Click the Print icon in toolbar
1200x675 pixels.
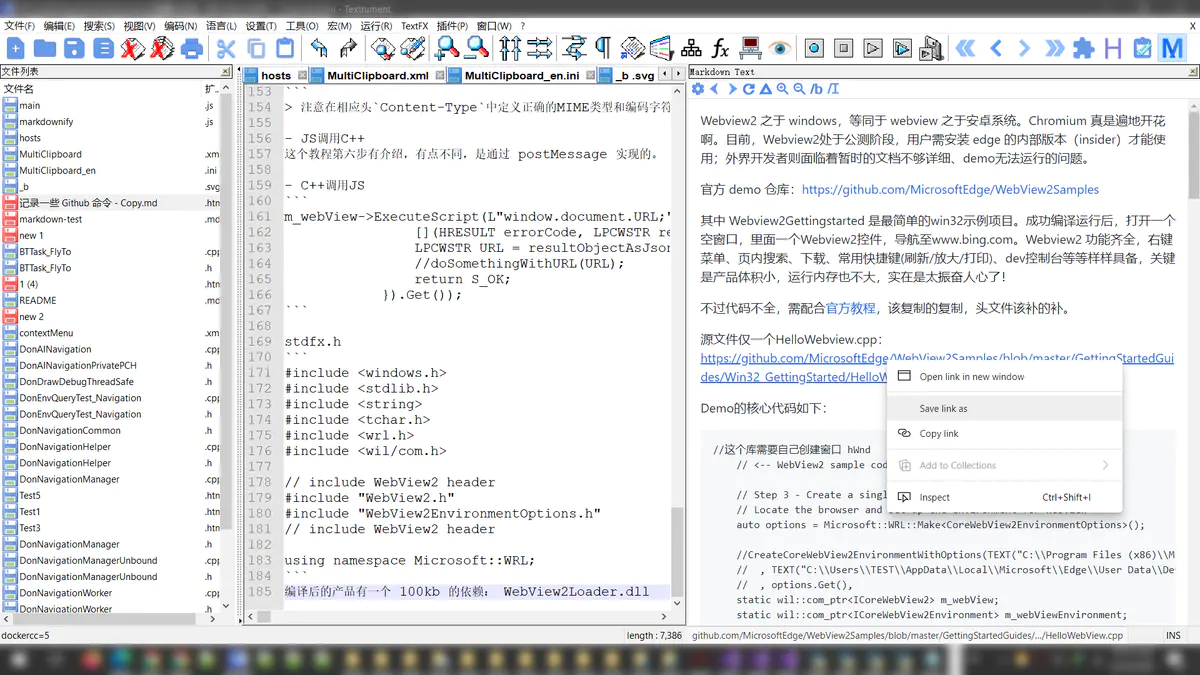point(192,48)
